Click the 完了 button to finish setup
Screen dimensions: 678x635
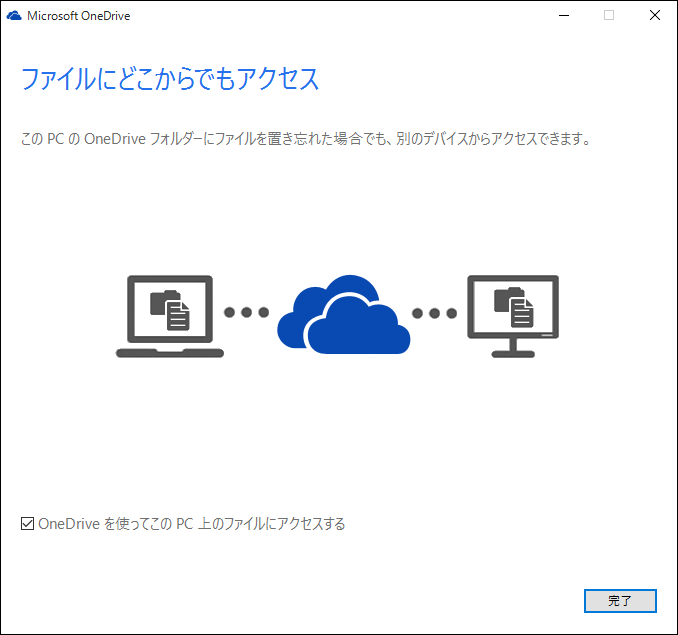pyautogui.click(x=620, y=600)
